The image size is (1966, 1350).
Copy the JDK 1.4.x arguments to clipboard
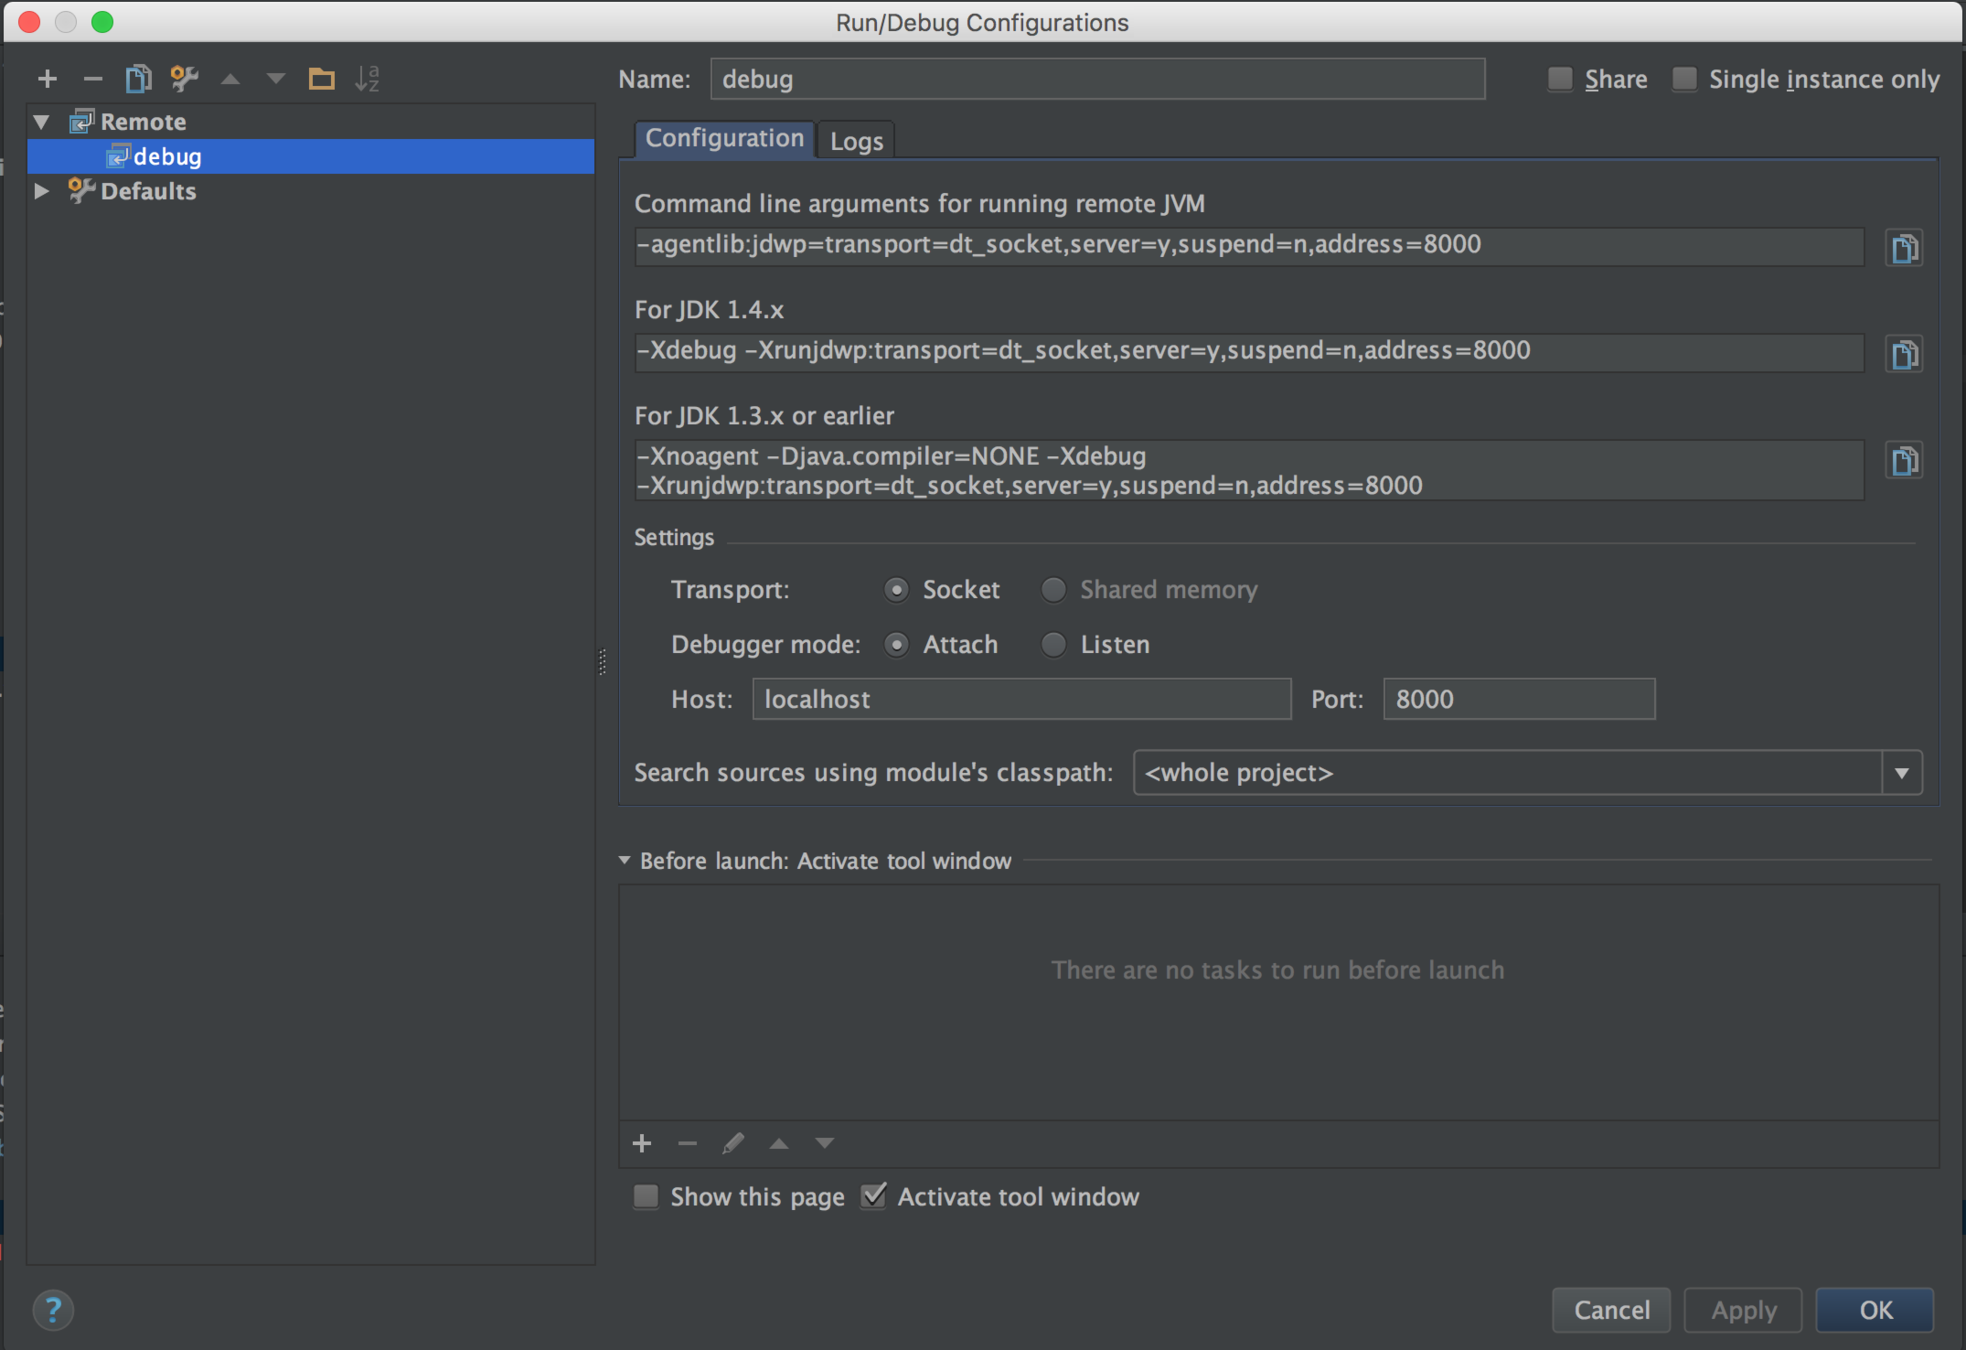tap(1904, 354)
